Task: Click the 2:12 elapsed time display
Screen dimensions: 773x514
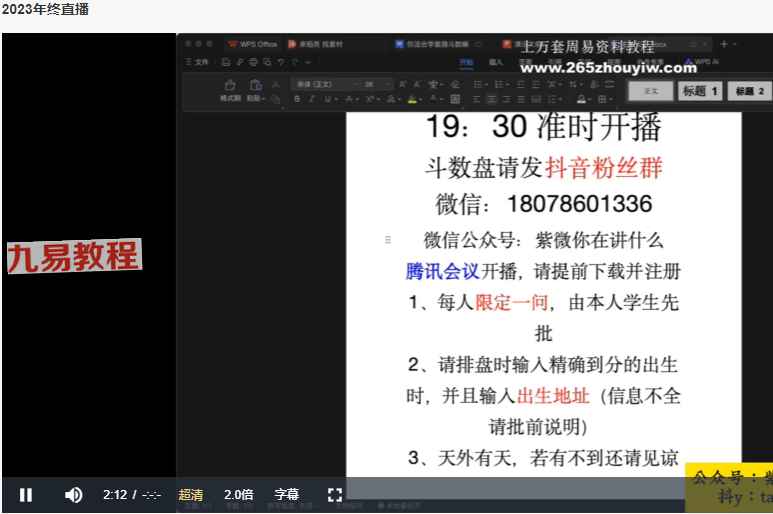Action: [114, 494]
